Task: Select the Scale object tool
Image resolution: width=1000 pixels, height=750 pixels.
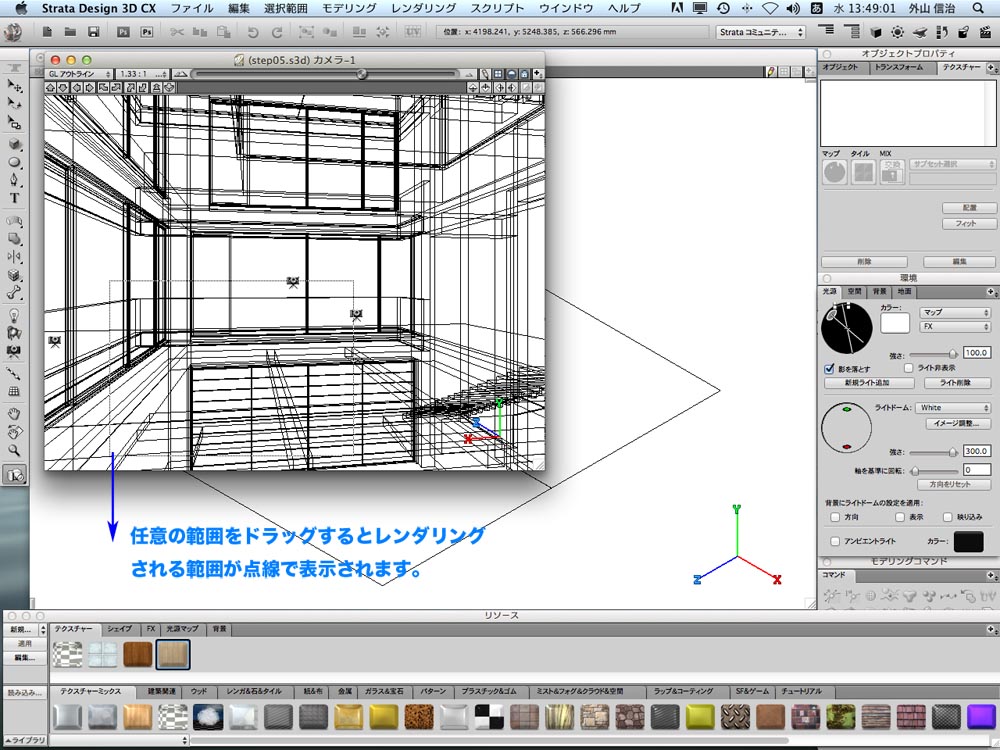Action: (14, 122)
